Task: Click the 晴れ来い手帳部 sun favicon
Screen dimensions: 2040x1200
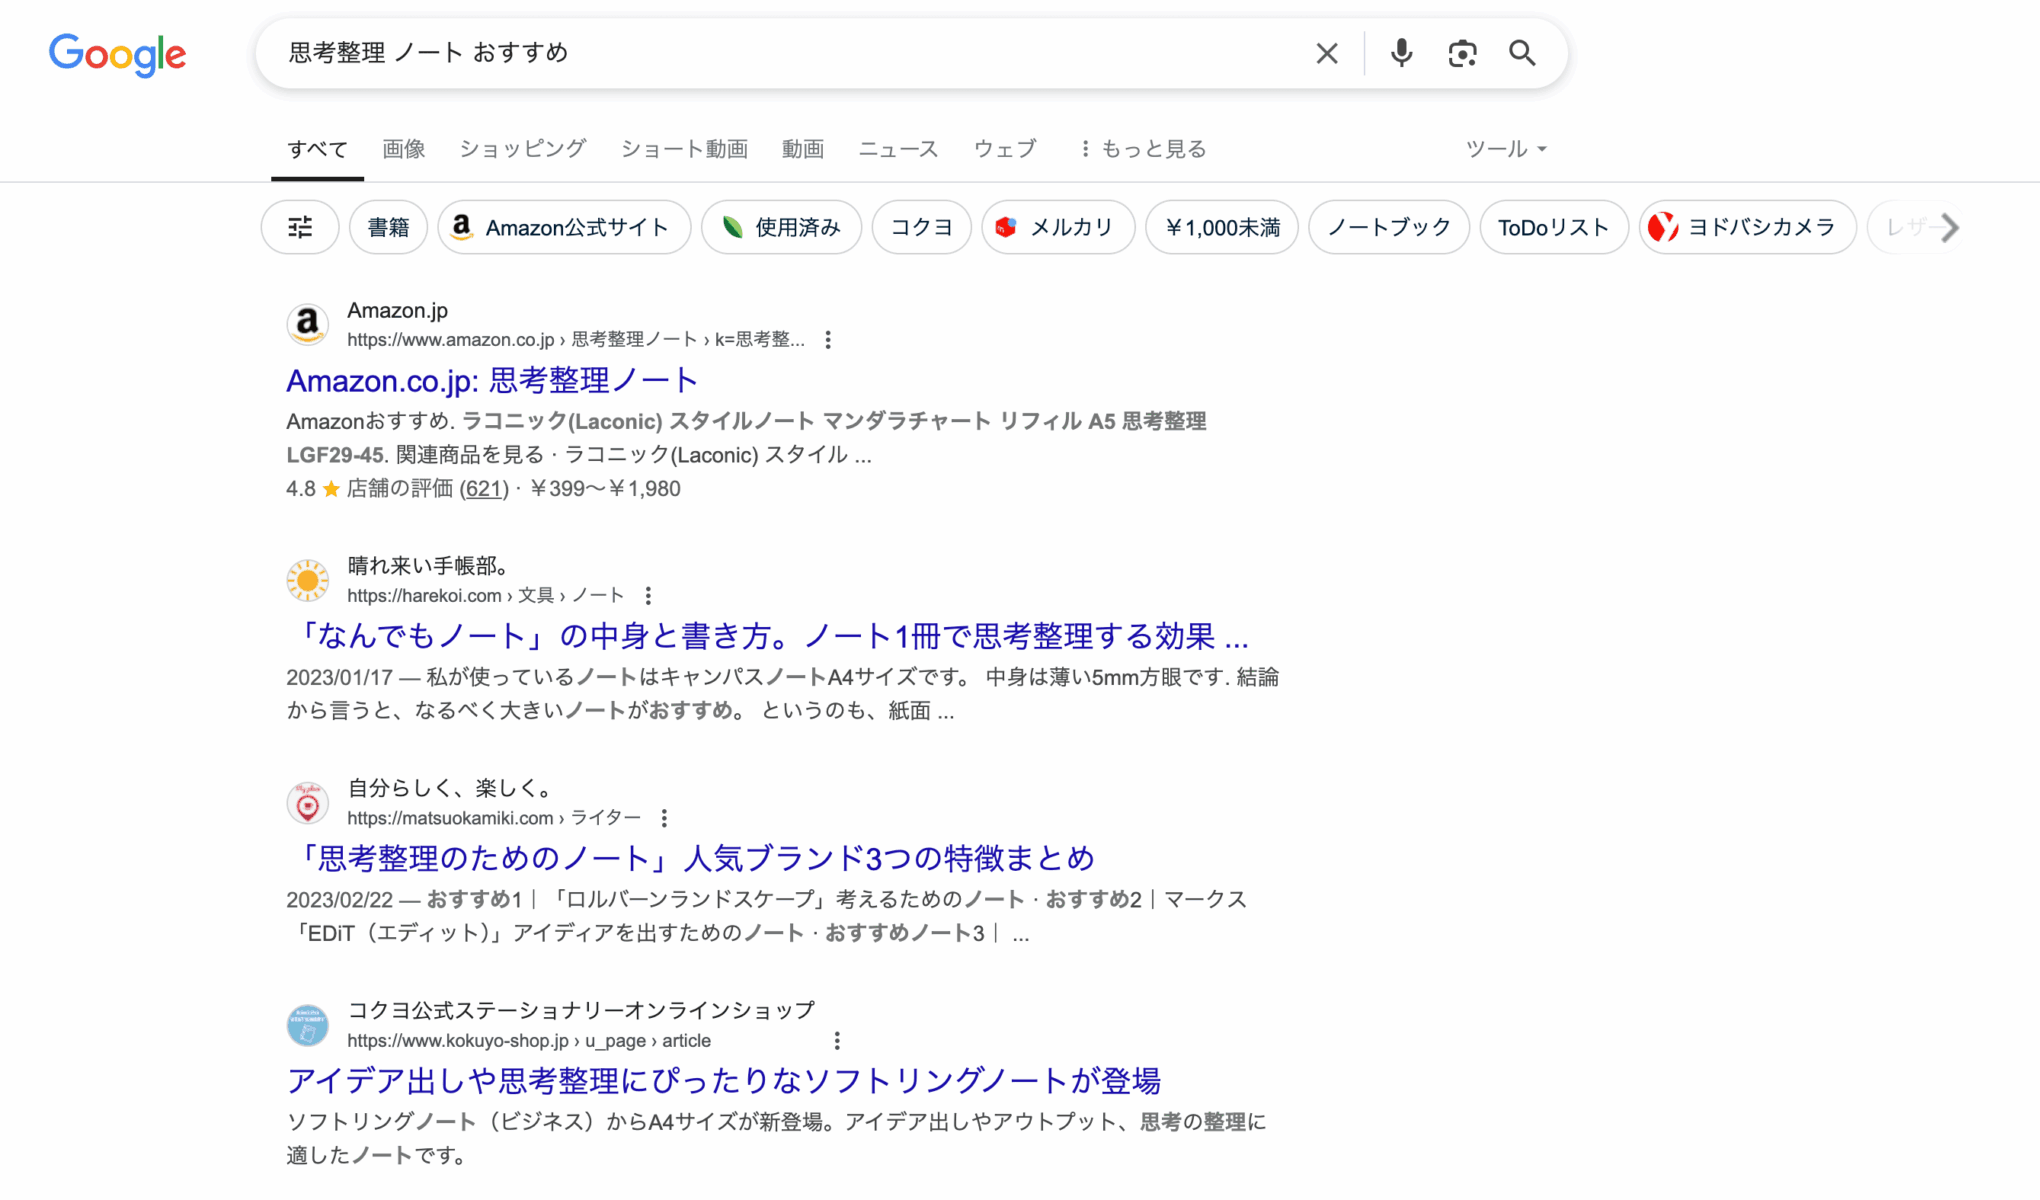Action: point(307,580)
